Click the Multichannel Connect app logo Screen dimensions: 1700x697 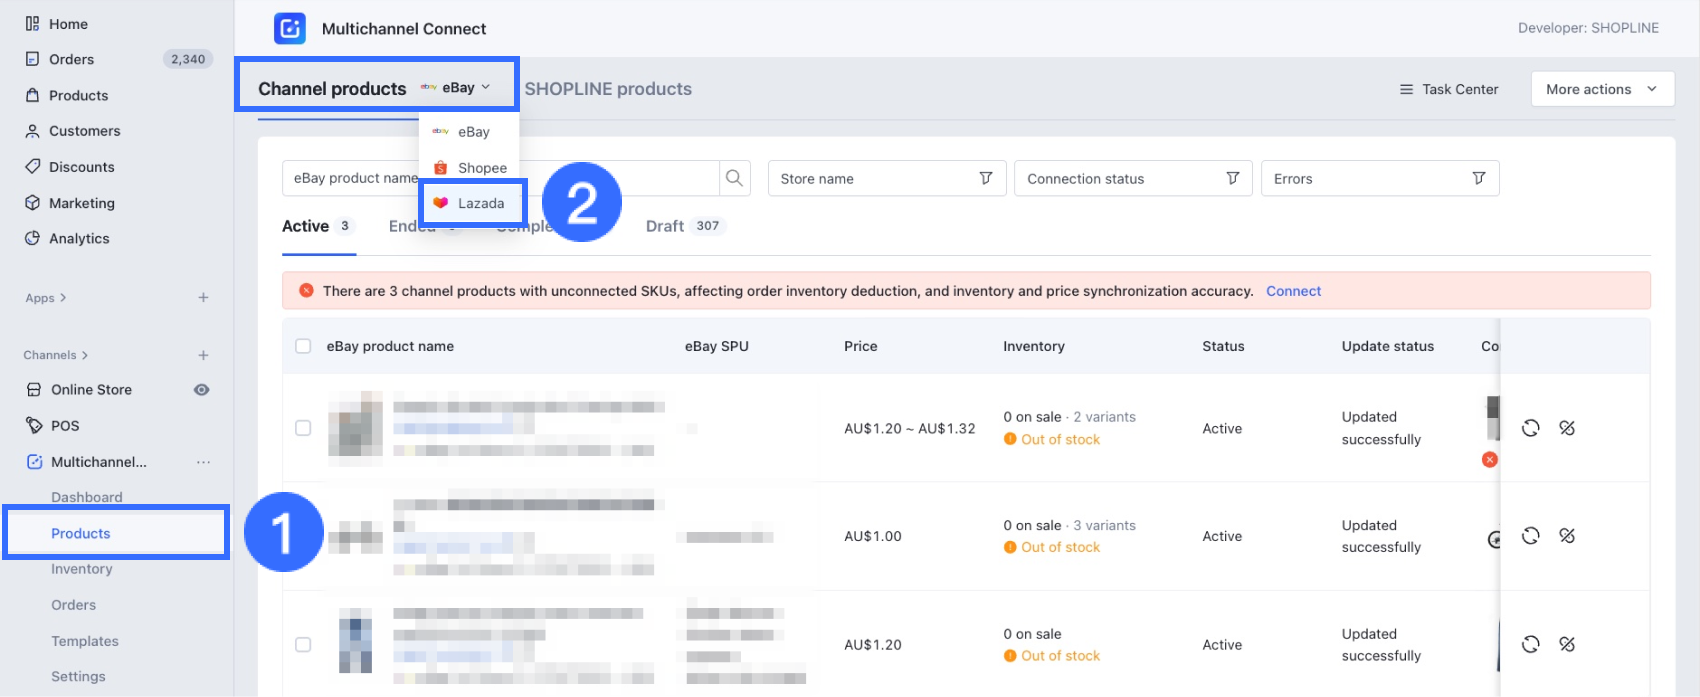tap(290, 28)
